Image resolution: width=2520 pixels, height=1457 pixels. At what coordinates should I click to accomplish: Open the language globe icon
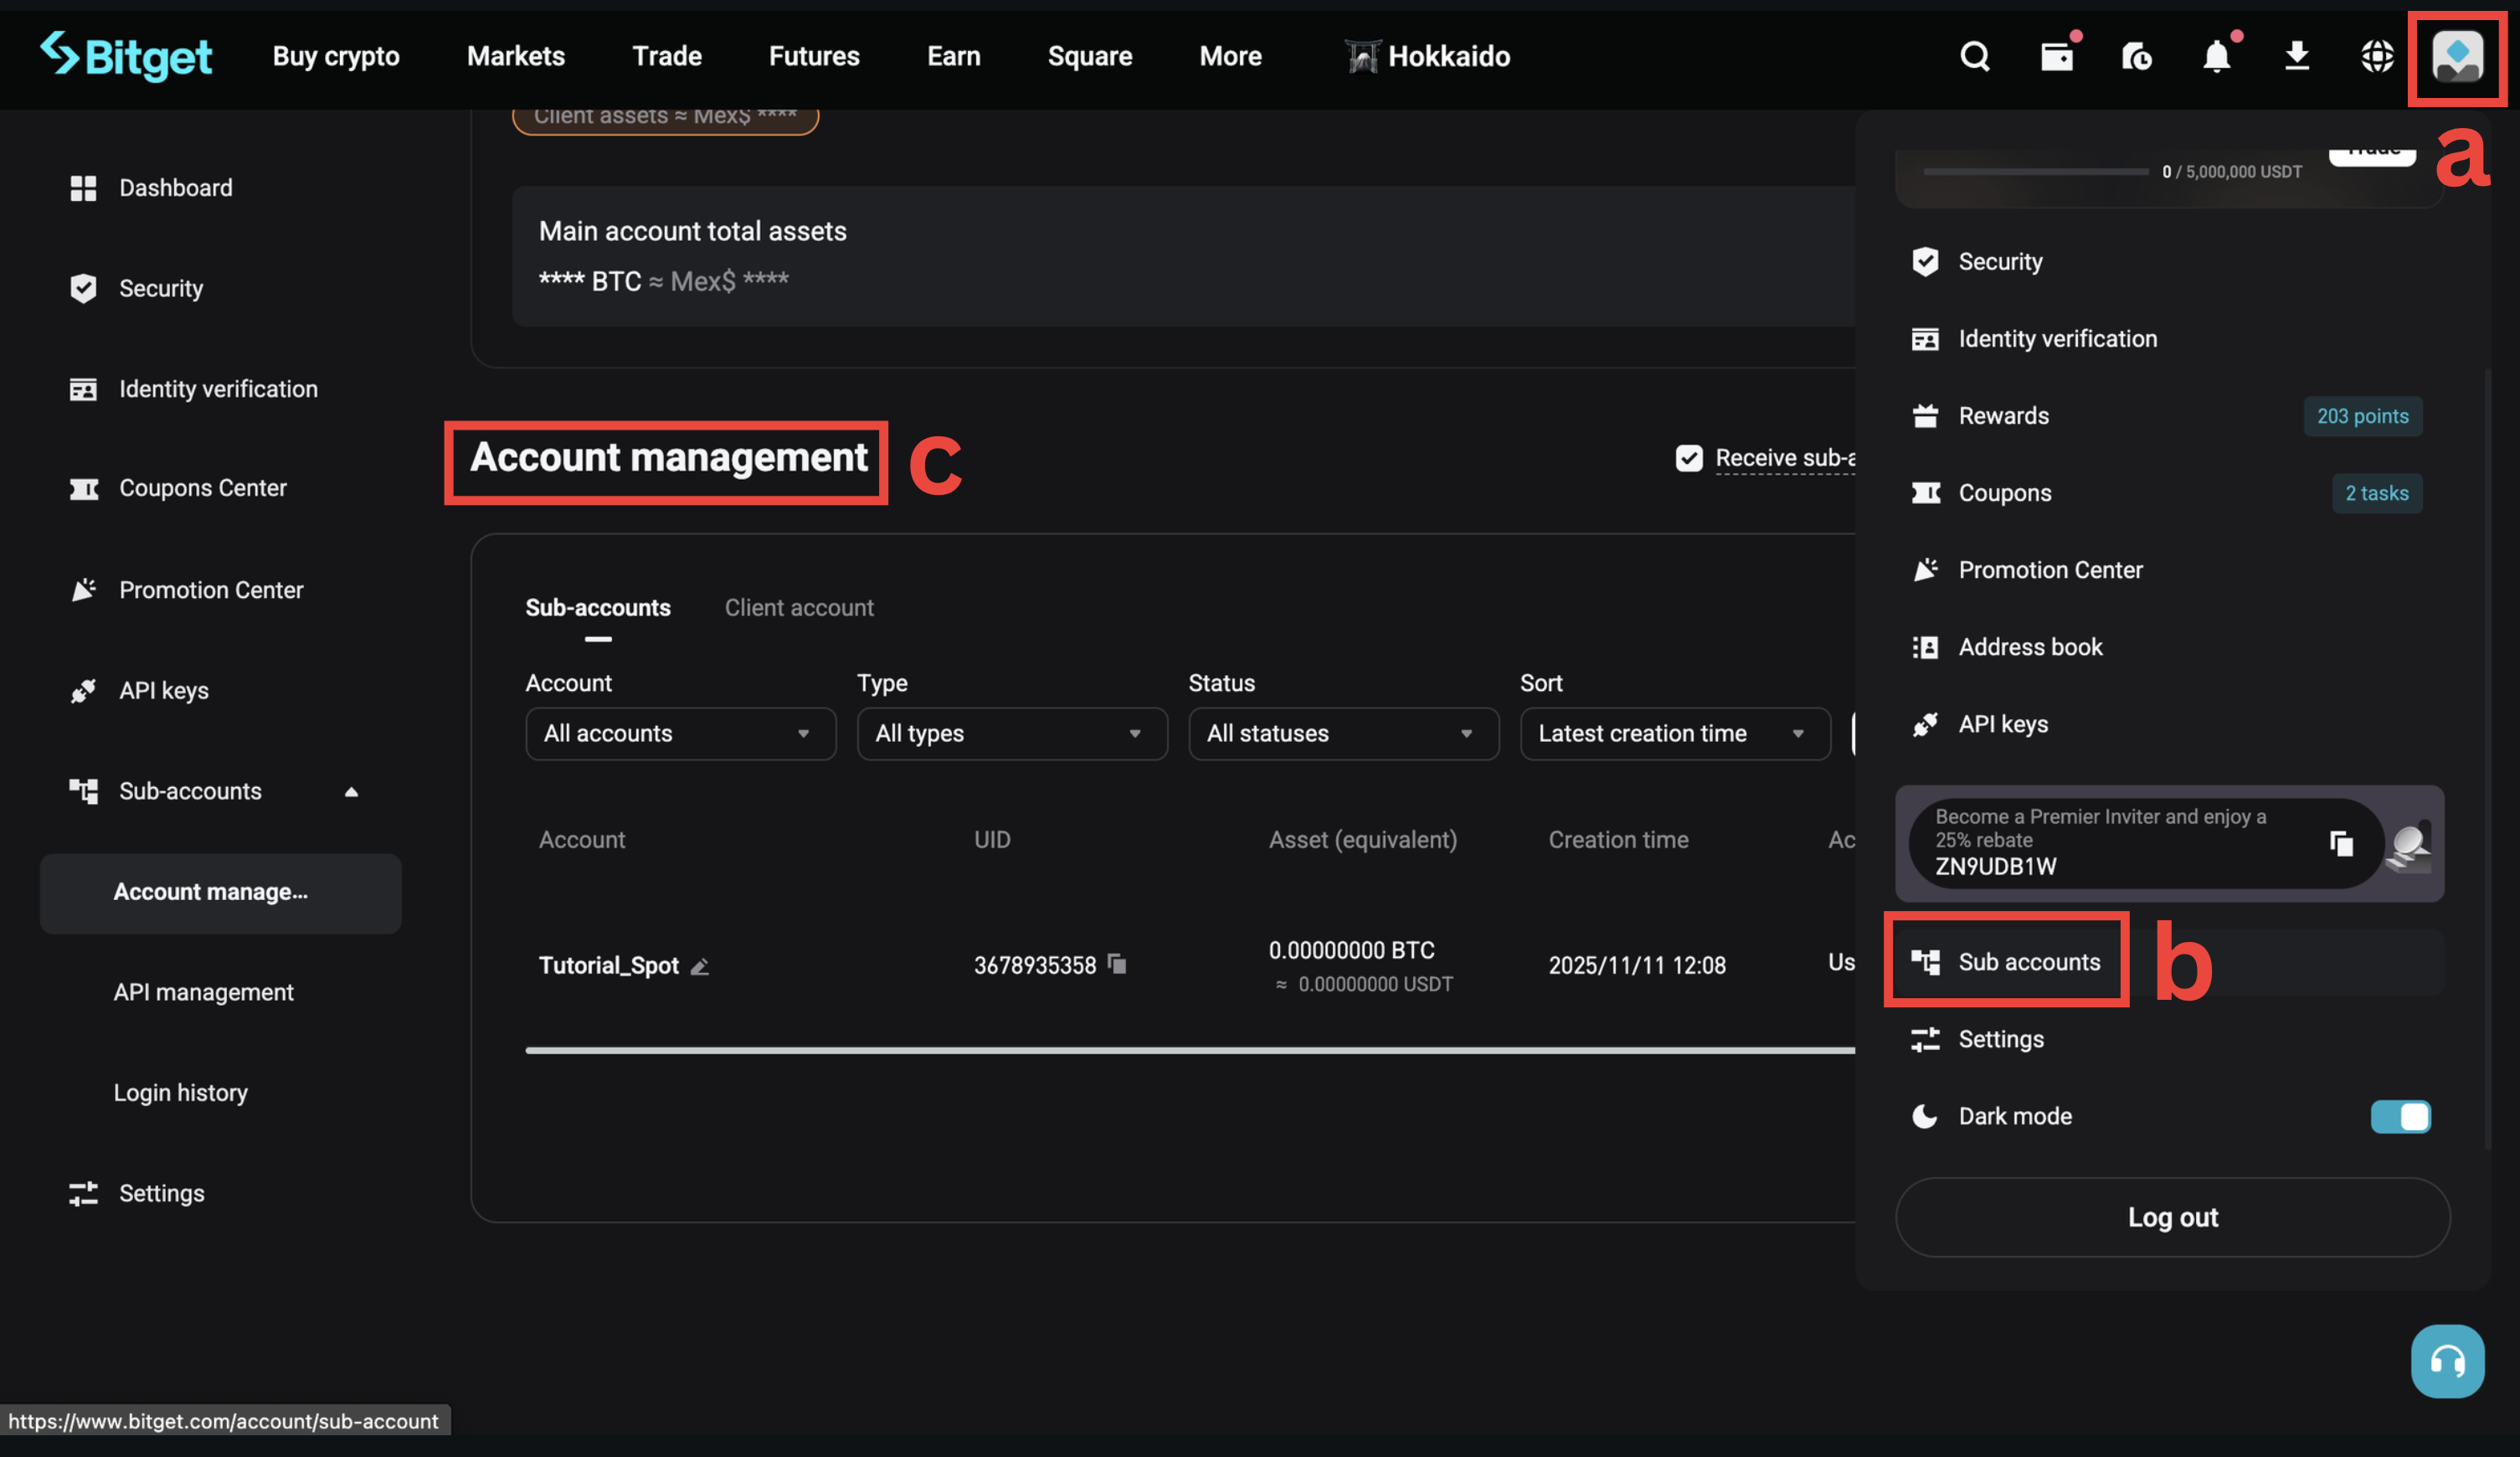tap(2377, 56)
